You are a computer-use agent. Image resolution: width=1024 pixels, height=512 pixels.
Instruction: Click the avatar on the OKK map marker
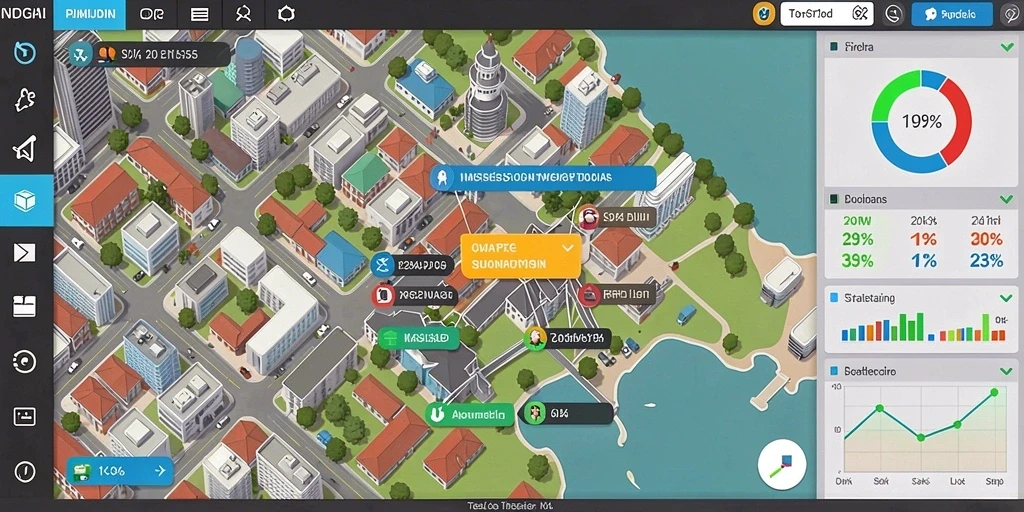tap(534, 413)
